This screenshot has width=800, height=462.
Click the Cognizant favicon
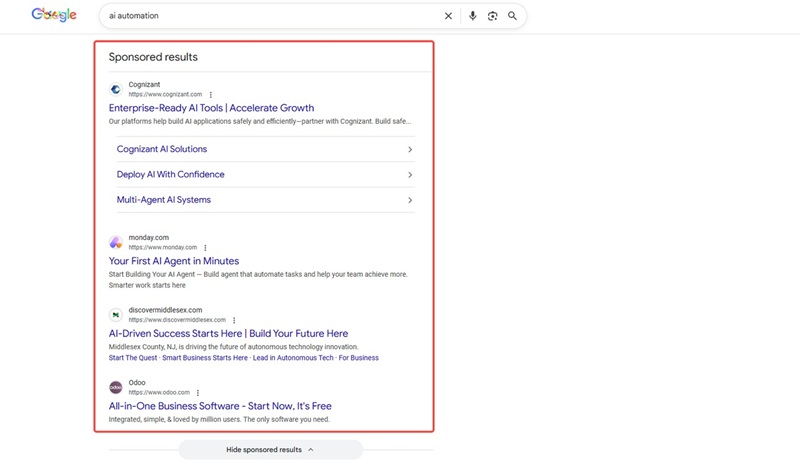point(116,89)
